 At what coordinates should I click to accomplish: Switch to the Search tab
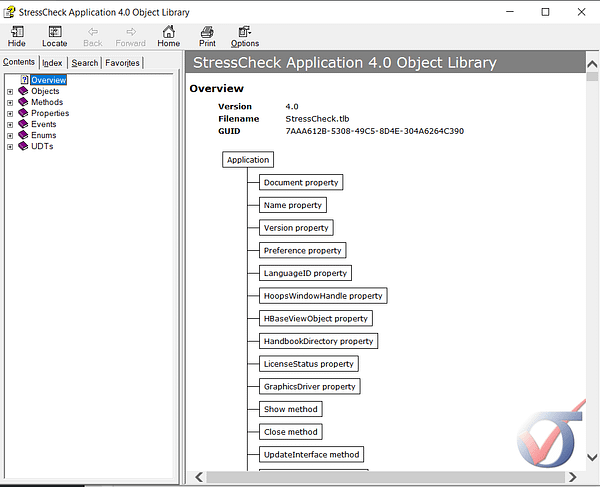pyautogui.click(x=85, y=63)
